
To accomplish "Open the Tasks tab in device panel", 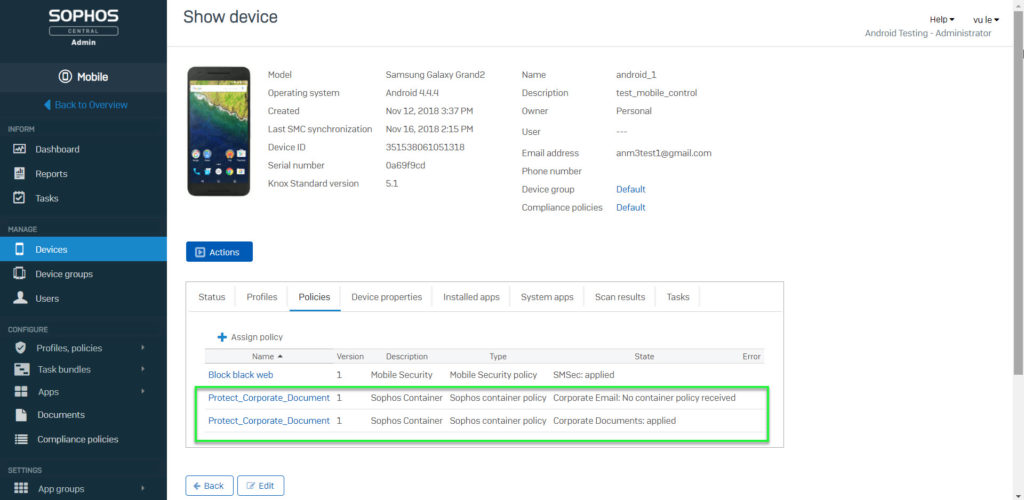I will click(678, 297).
